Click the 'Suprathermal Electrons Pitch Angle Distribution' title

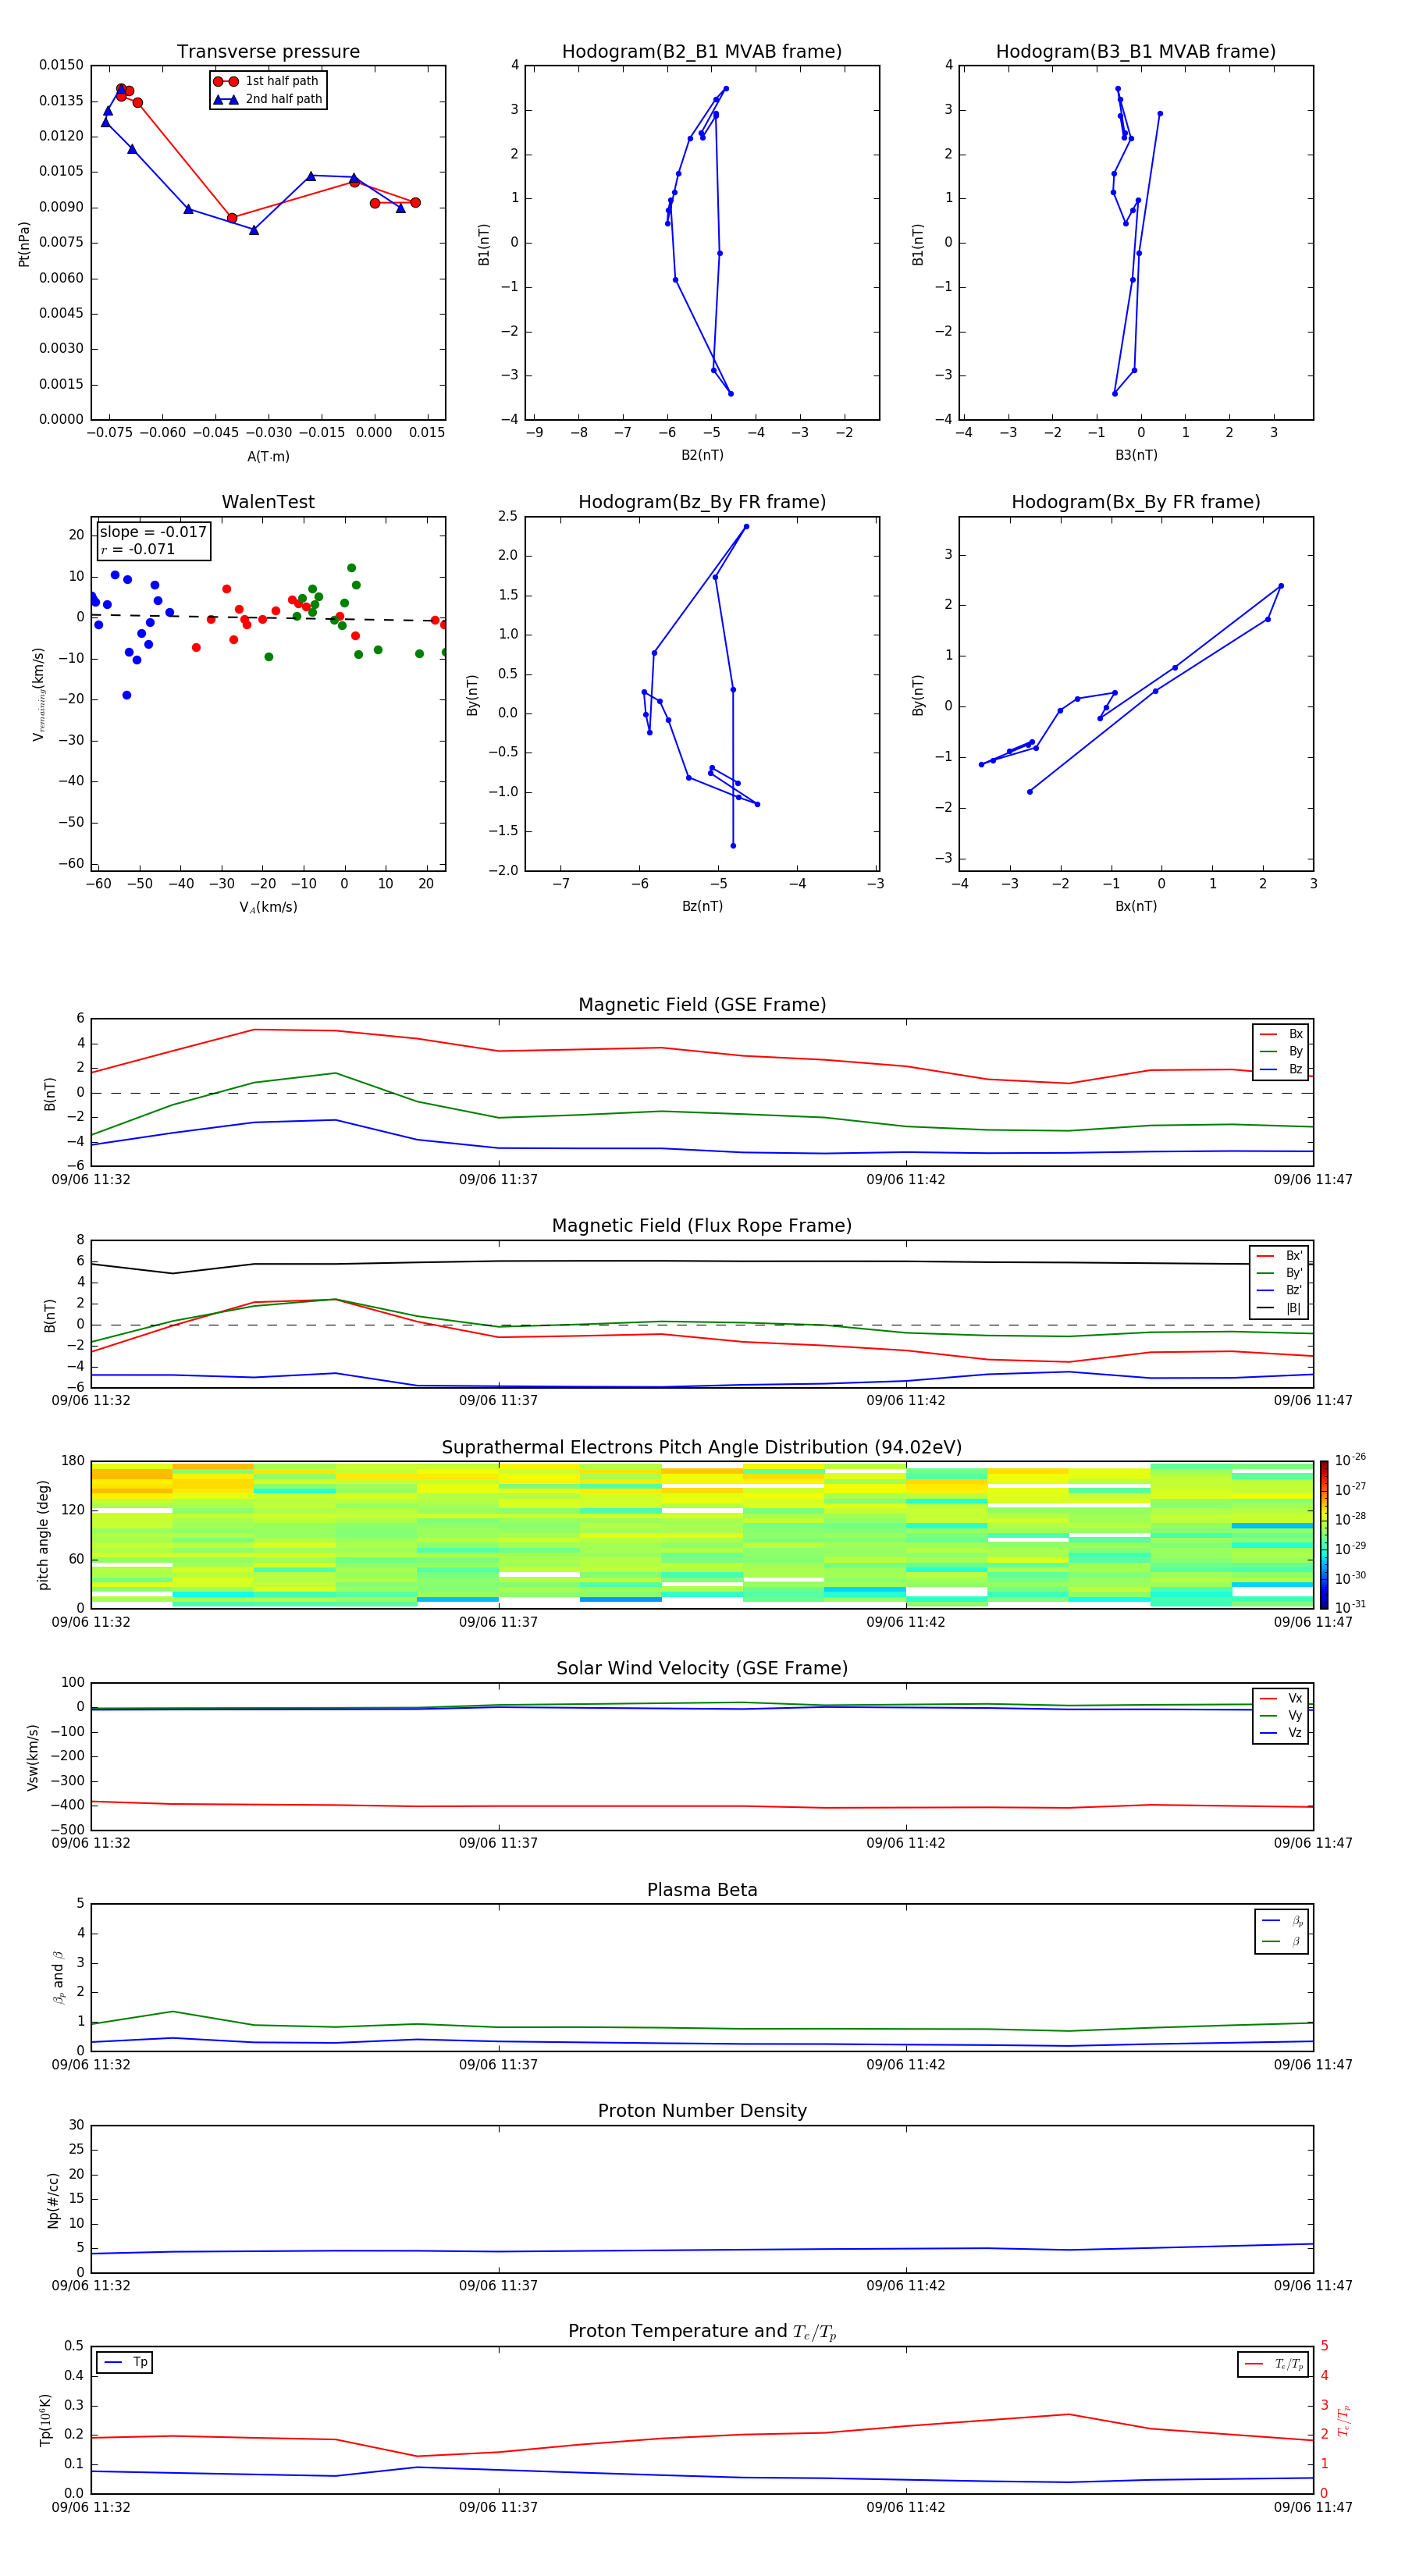(x=702, y=1447)
